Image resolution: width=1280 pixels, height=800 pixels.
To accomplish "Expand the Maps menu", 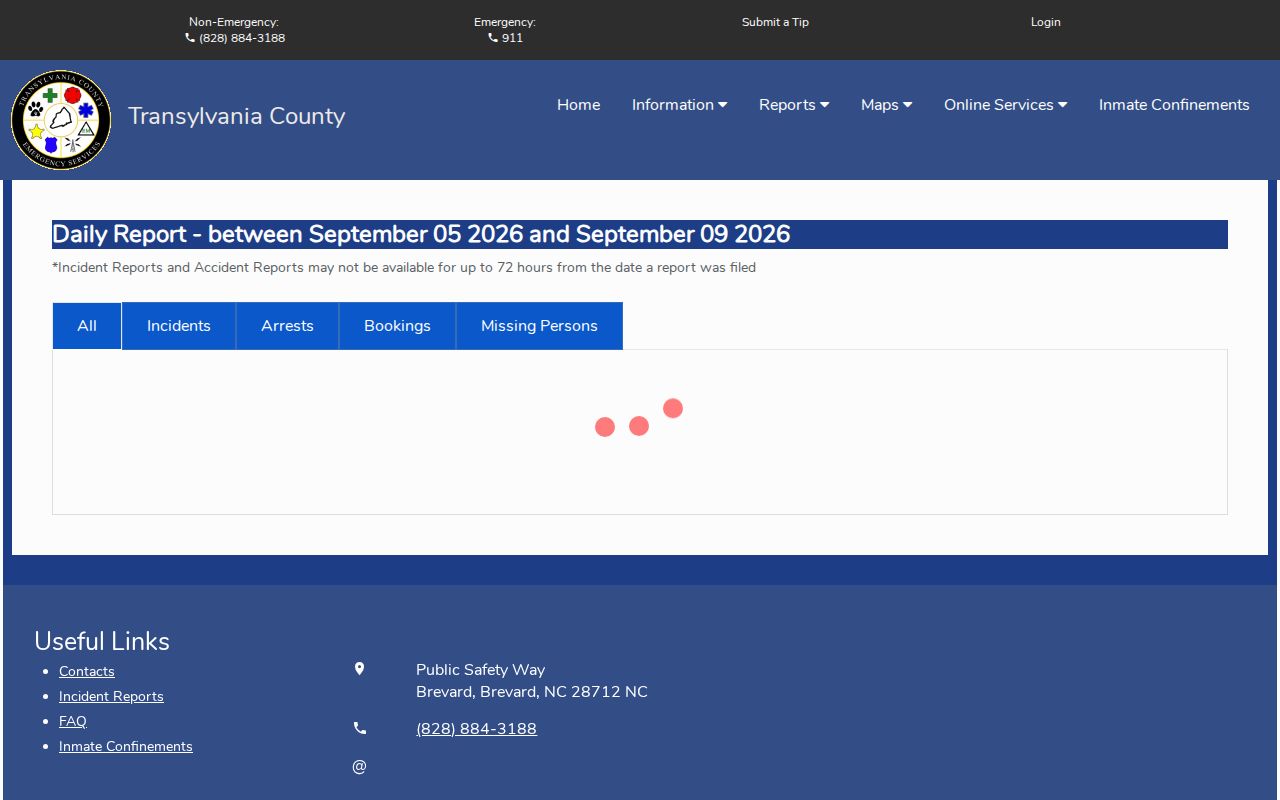I will point(886,105).
